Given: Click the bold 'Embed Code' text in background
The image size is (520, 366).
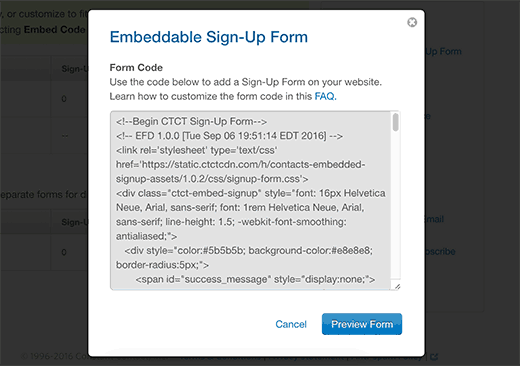Looking at the screenshot, I should [54, 30].
